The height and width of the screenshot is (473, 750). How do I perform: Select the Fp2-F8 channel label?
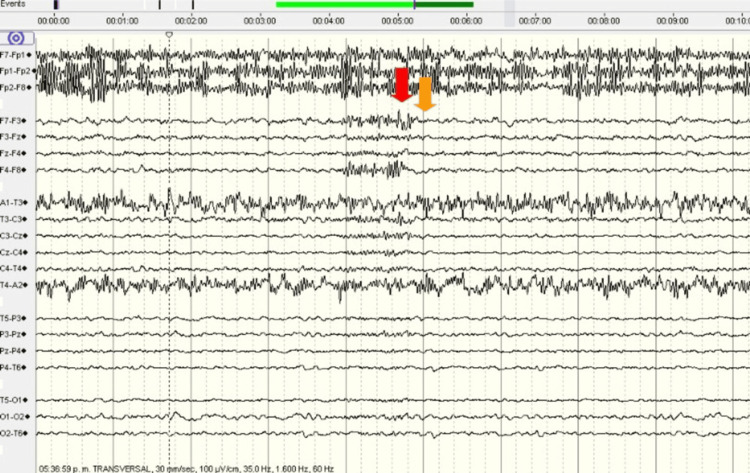[13, 88]
